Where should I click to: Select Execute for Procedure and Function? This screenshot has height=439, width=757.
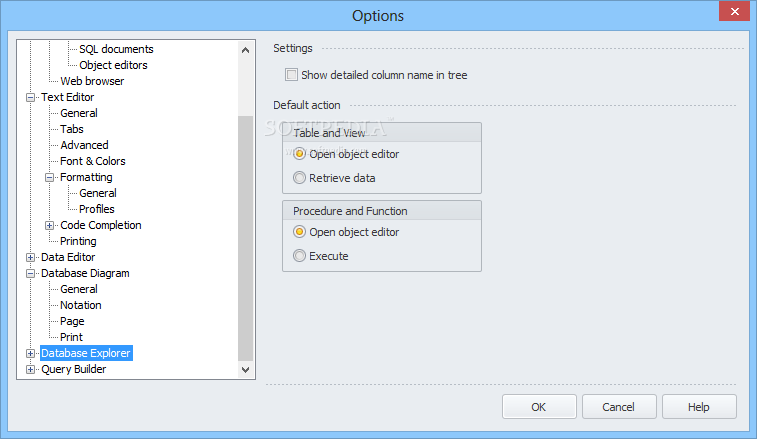tap(299, 256)
